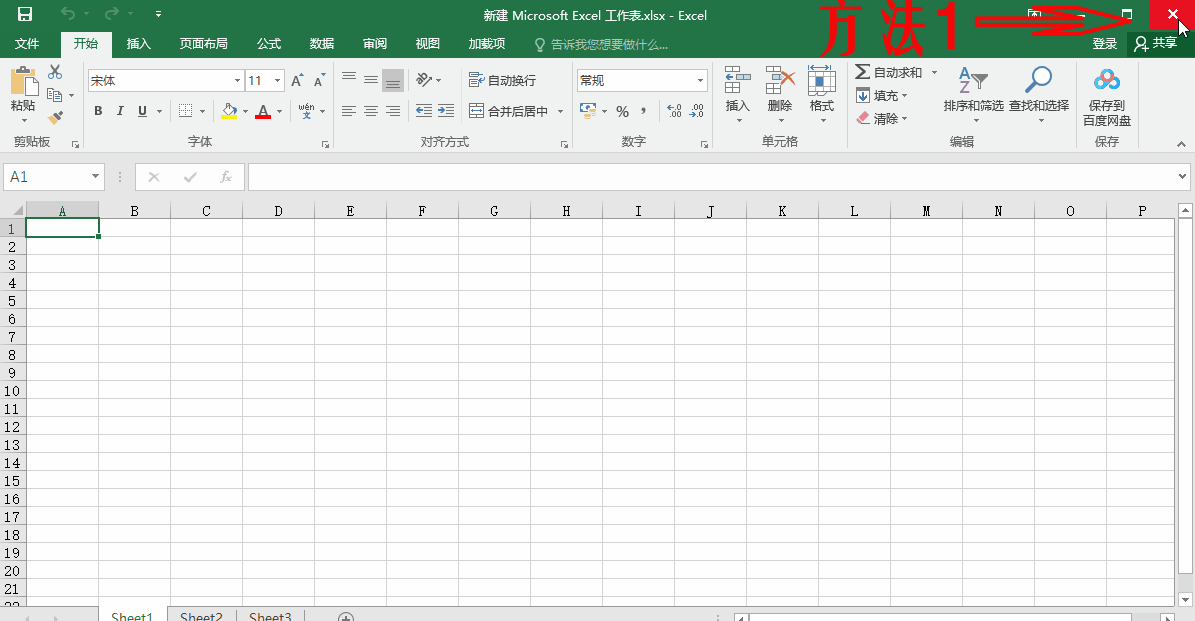Click the 插入 cells icon in ribbon
The image size is (1195, 621).
(x=738, y=80)
